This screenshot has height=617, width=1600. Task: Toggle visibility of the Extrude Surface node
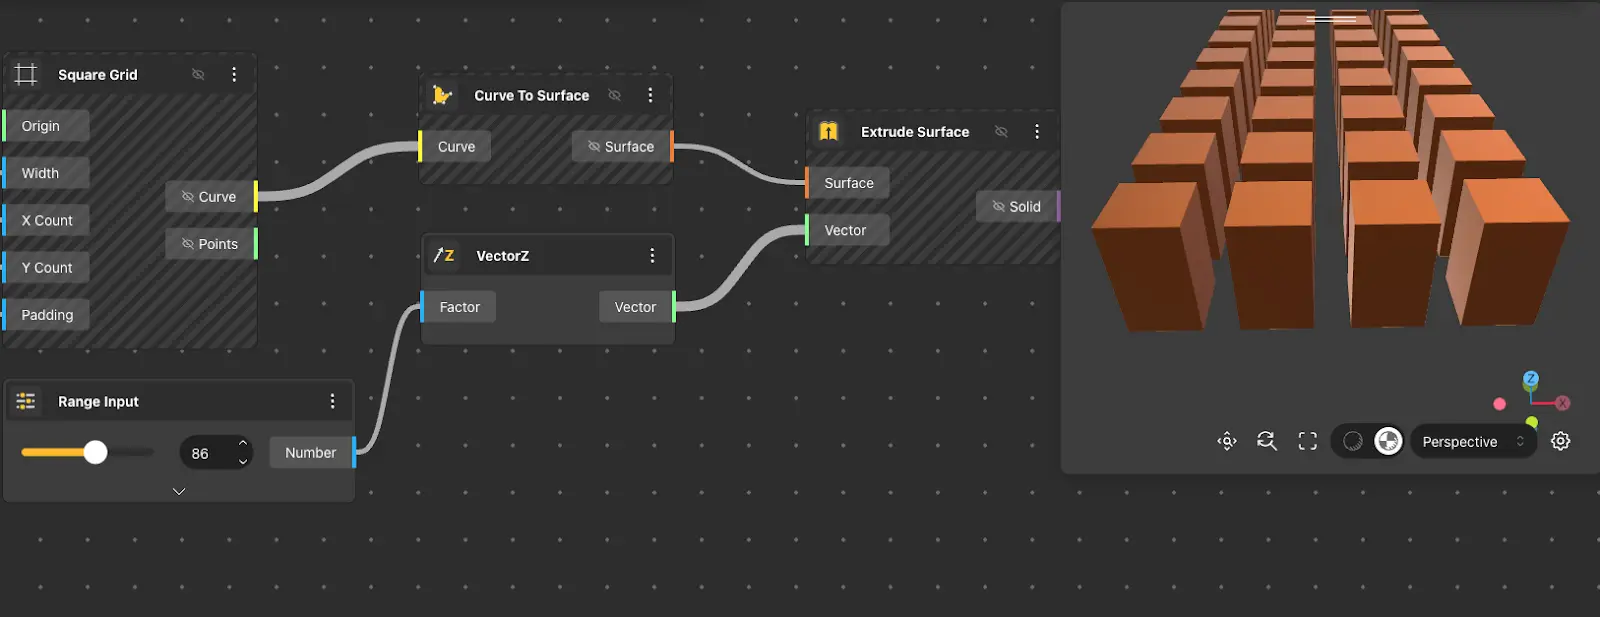coord(1001,131)
